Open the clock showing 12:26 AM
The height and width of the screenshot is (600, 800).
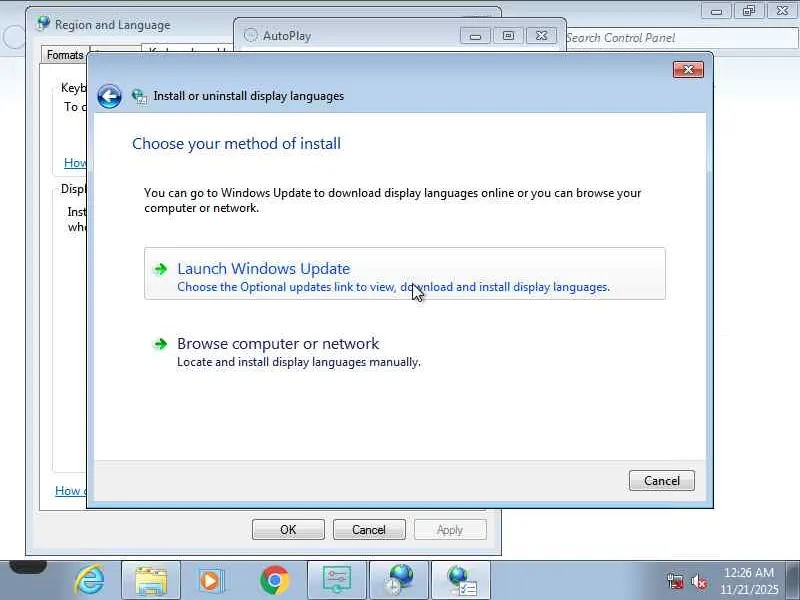[749, 581]
